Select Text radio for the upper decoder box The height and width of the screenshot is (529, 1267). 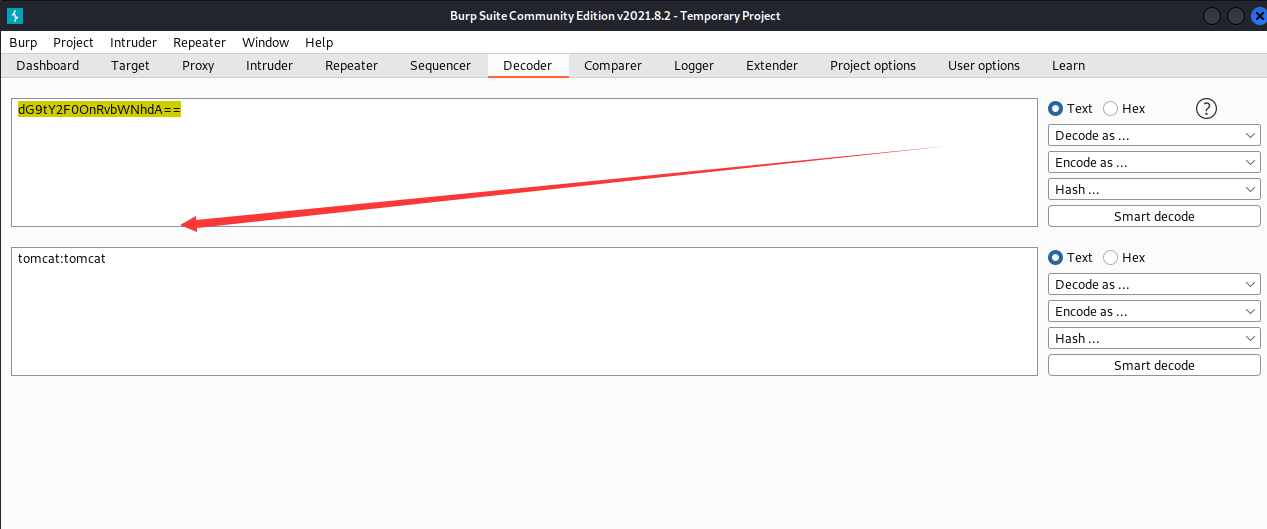(x=1056, y=108)
